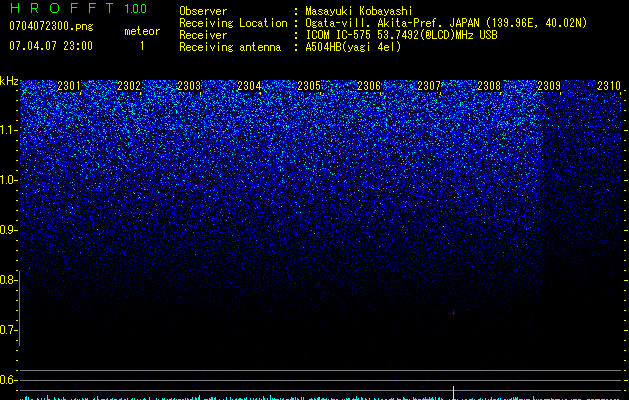Click the 0.6 frequency axis label
The image size is (629, 400).
pos(8,380)
